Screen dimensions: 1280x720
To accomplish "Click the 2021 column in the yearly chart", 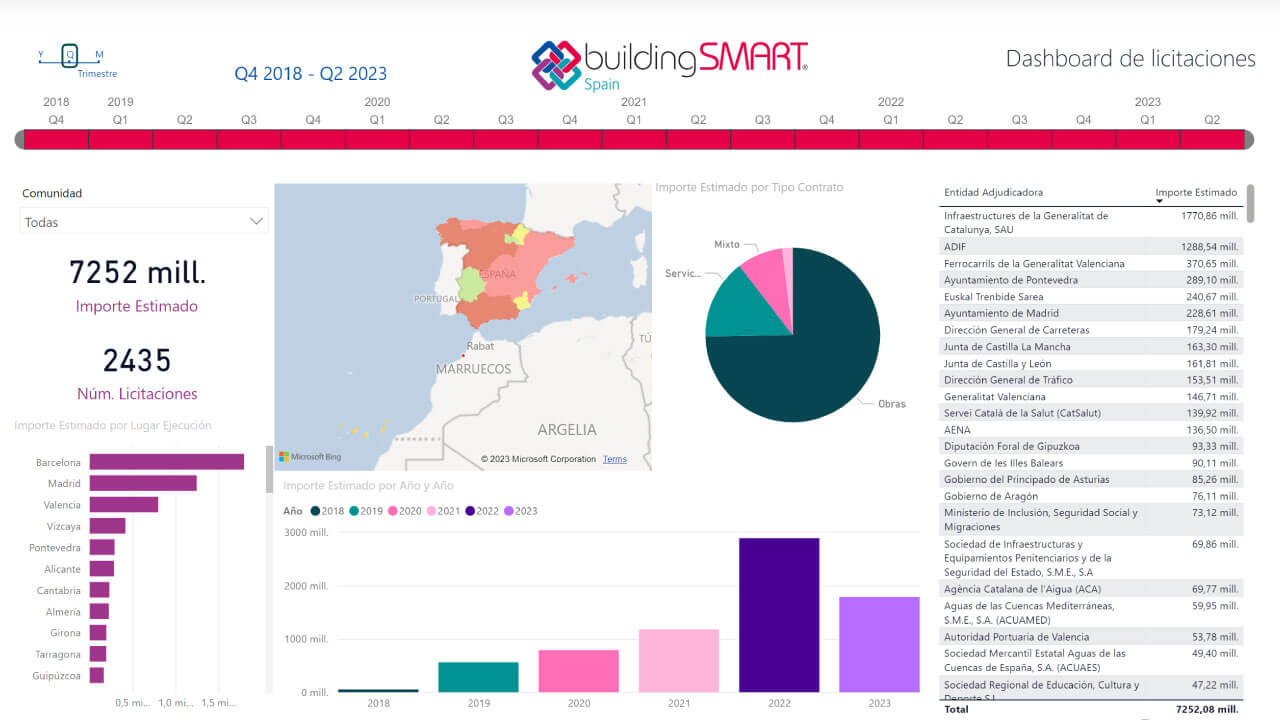I will [x=679, y=660].
